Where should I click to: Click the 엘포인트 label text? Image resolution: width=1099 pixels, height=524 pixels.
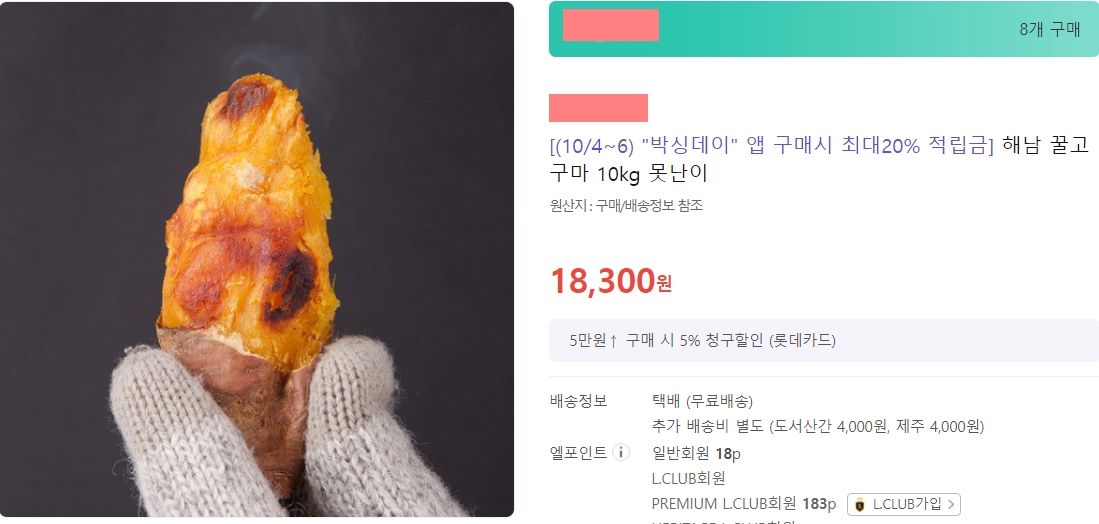pos(578,453)
